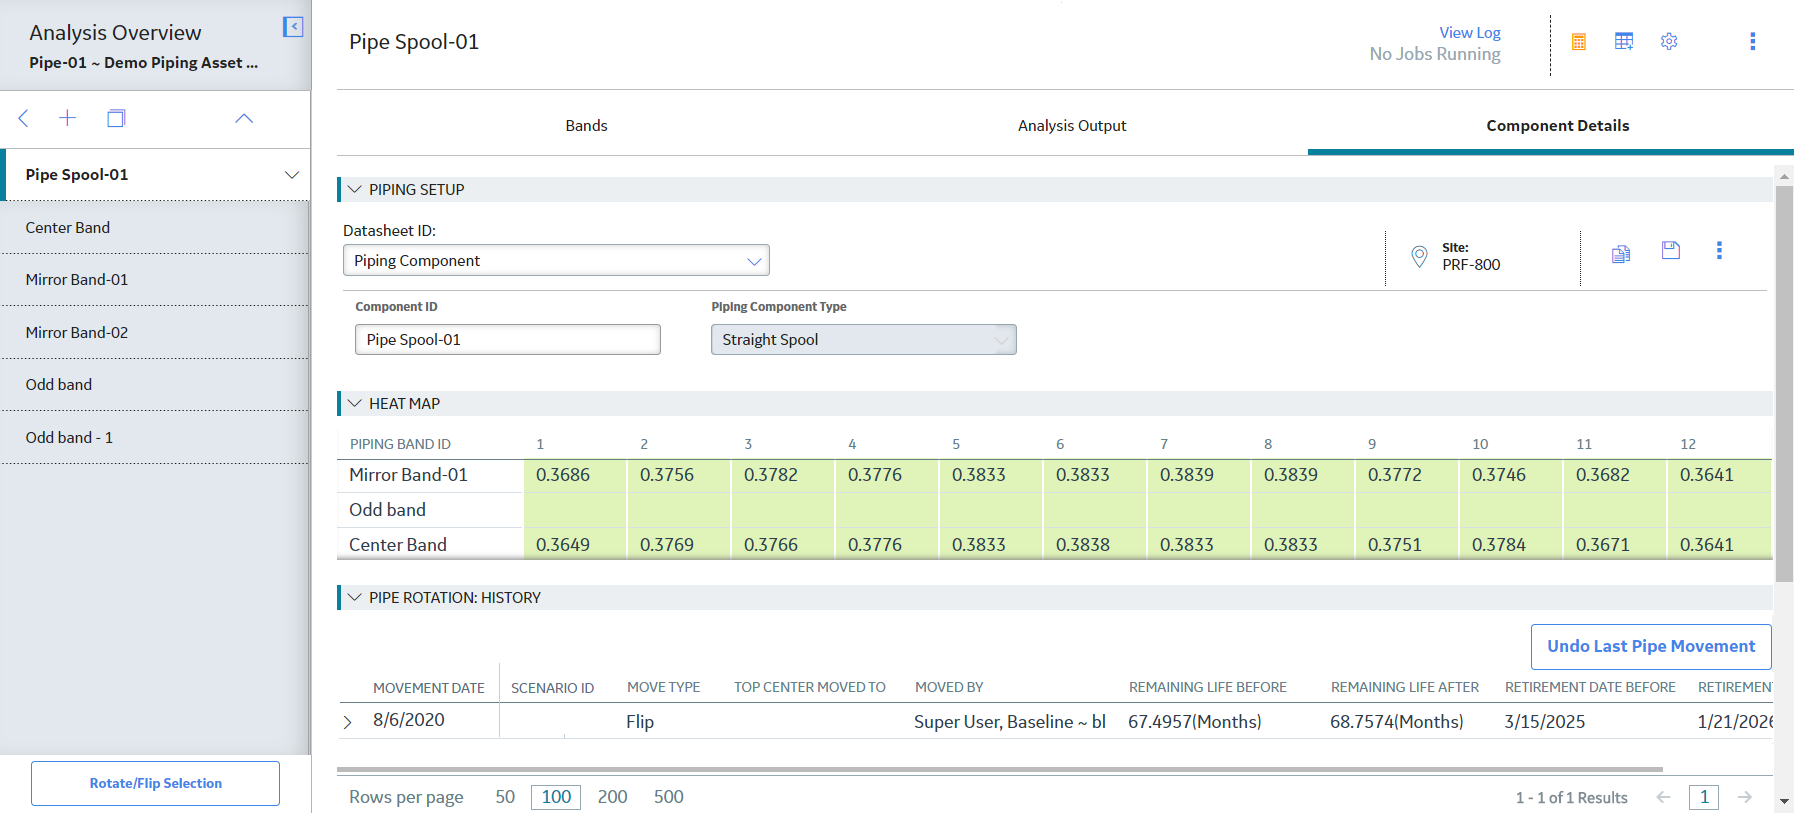Open Piping Component Type dropdown
Viewport: 1794px width, 813px height.
pos(863,340)
